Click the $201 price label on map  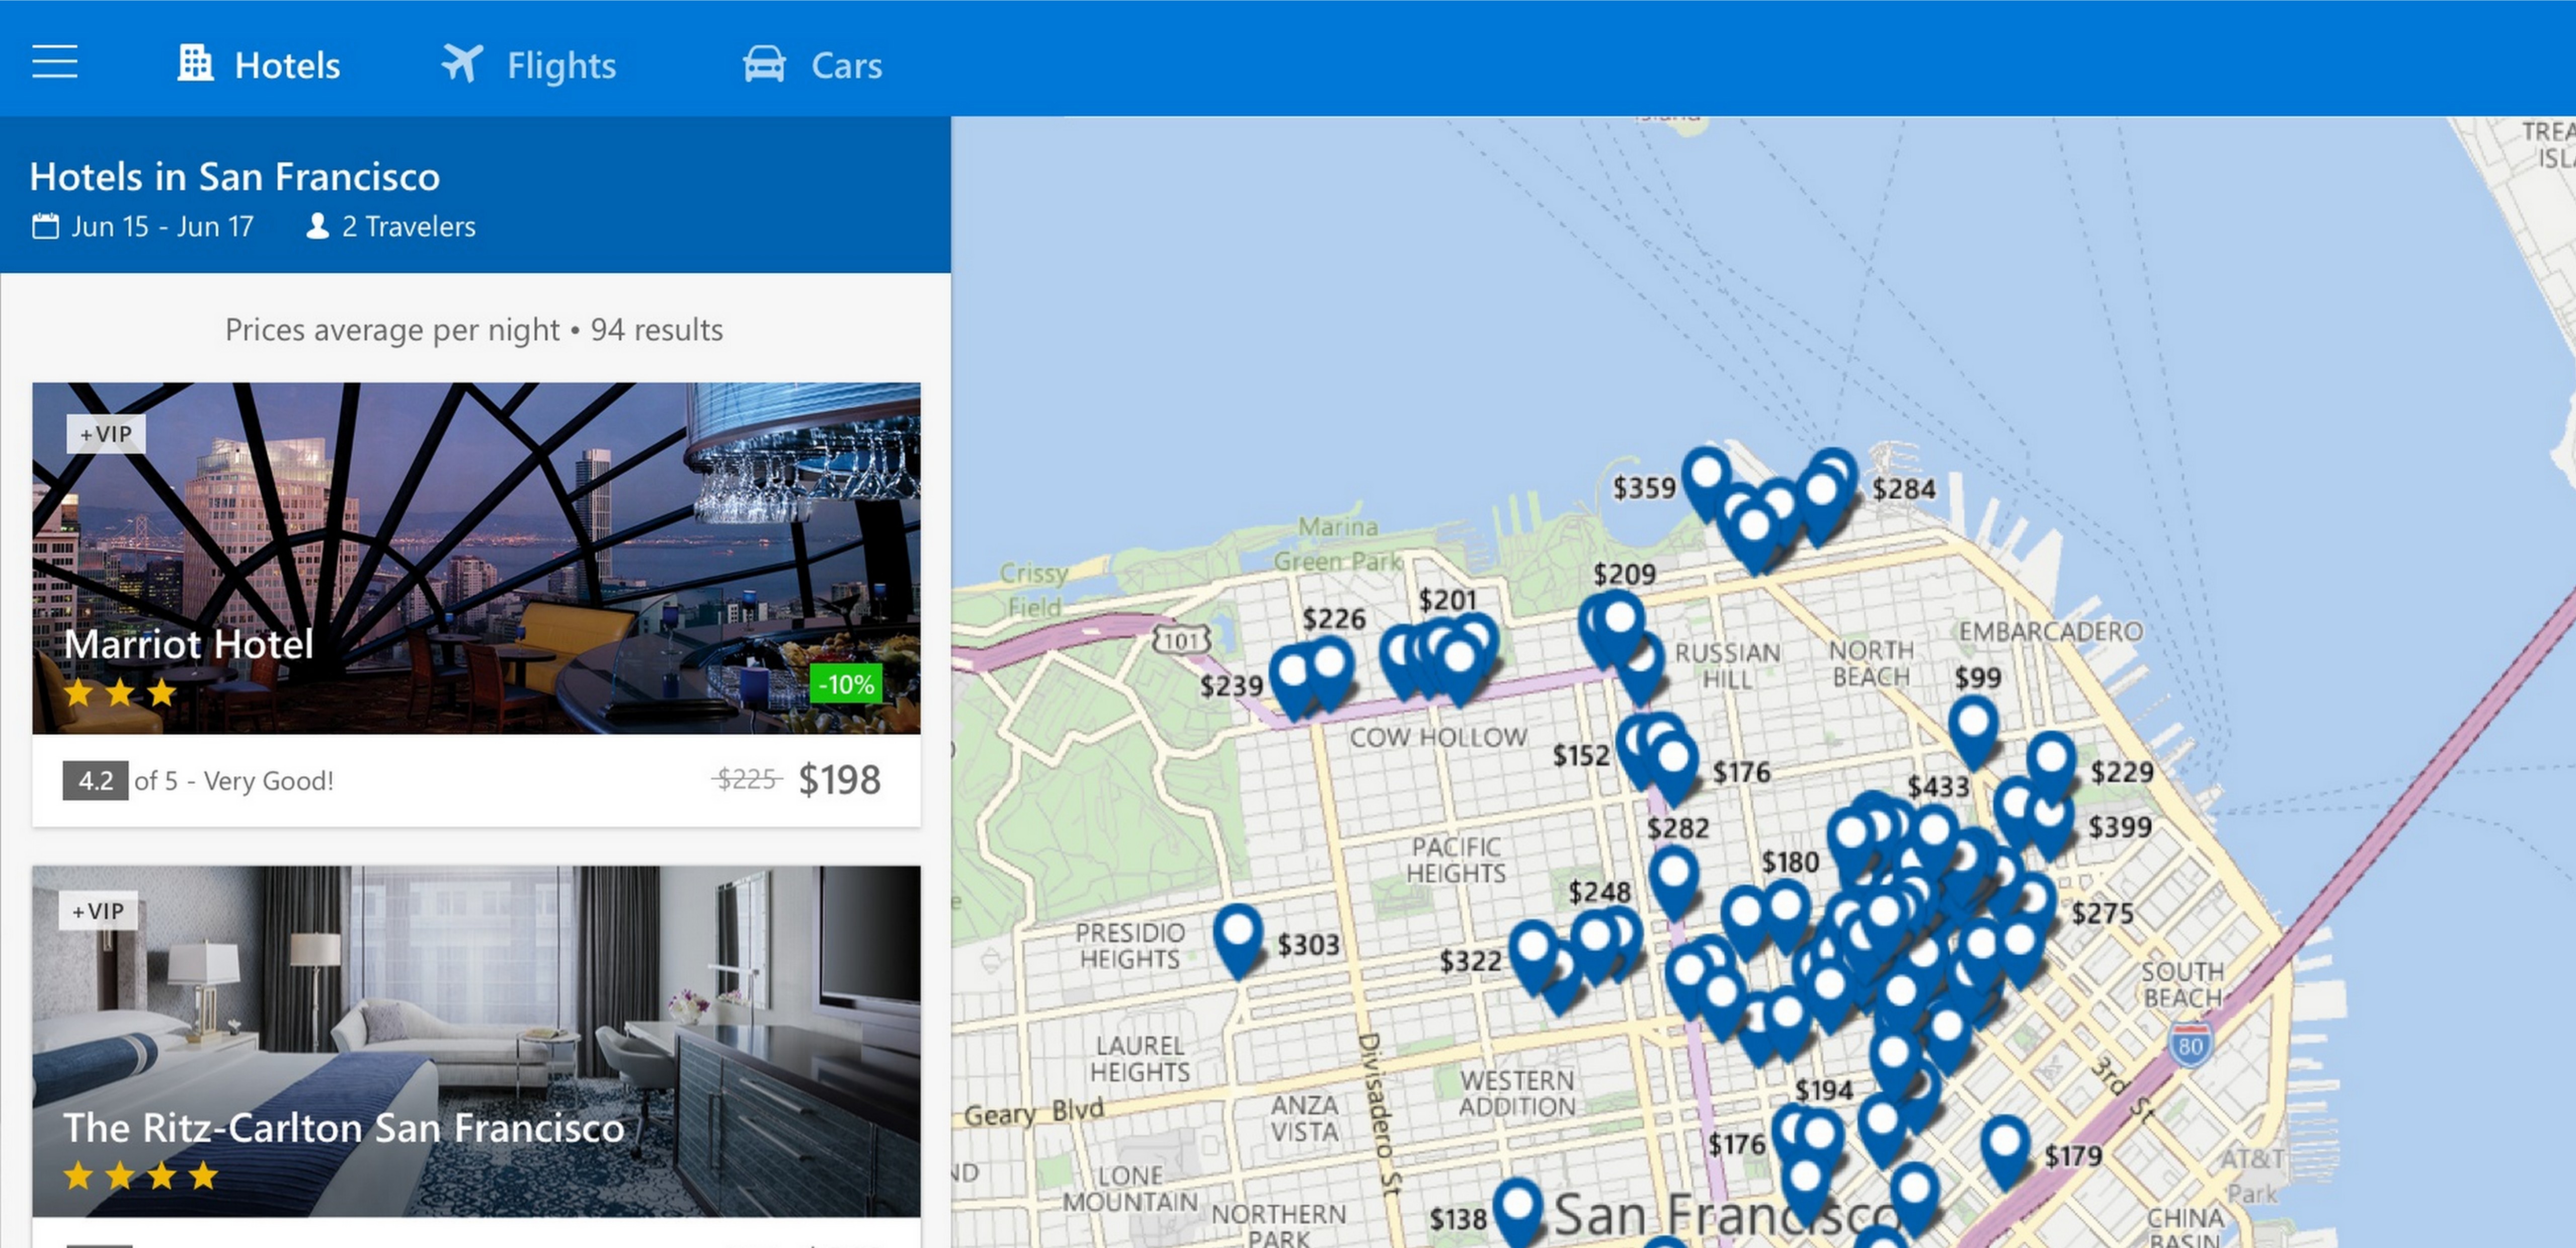1447,600
